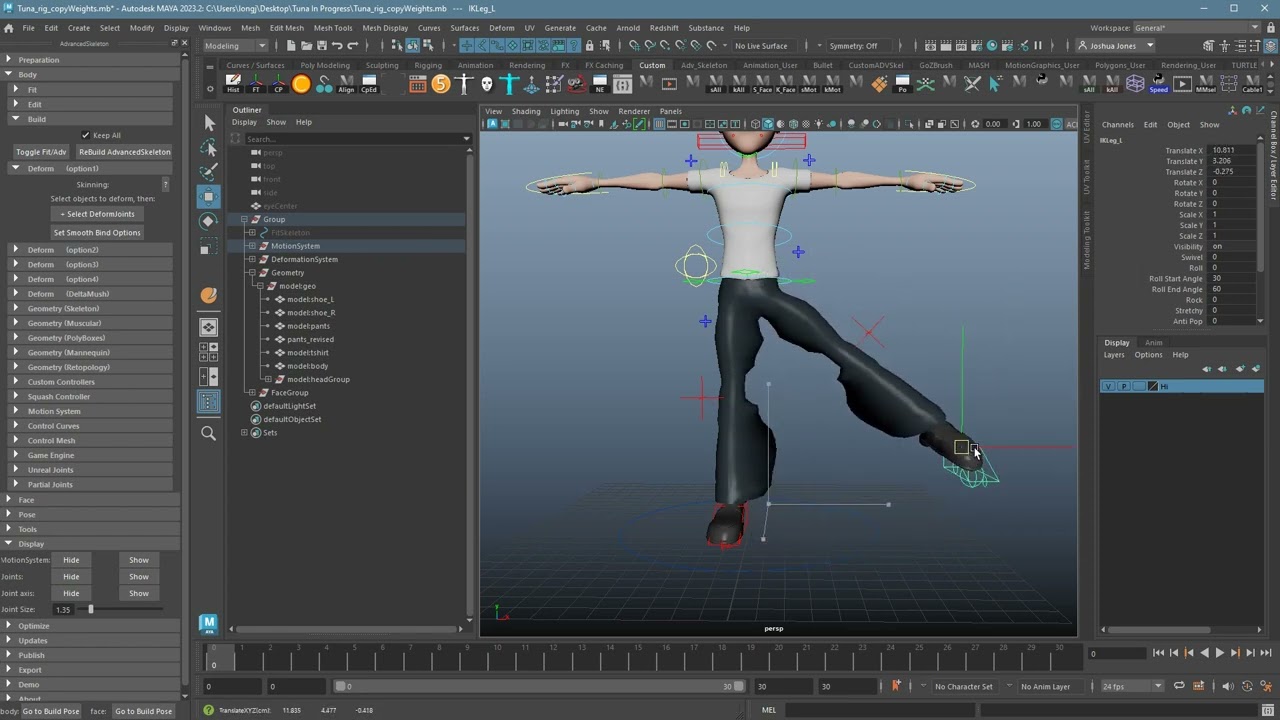Click the outliner search magnifier in Tool Box

click(209, 433)
